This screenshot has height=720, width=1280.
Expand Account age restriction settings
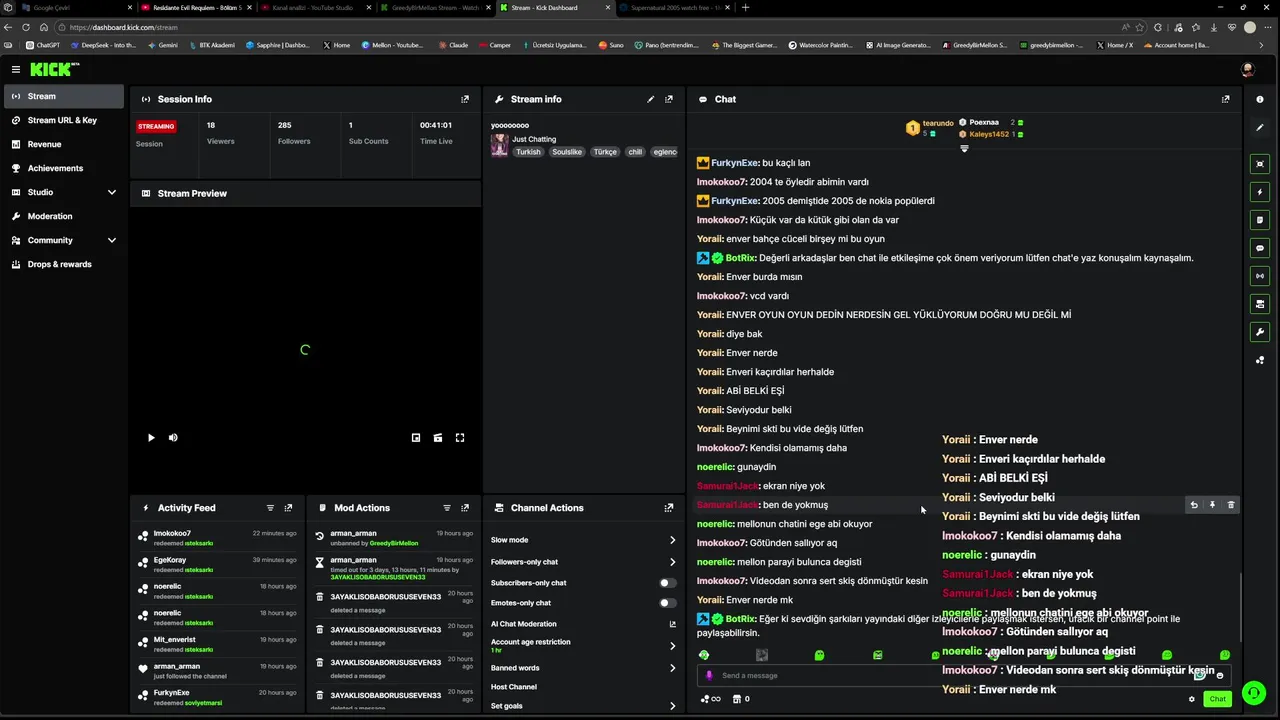pyautogui.click(x=672, y=646)
